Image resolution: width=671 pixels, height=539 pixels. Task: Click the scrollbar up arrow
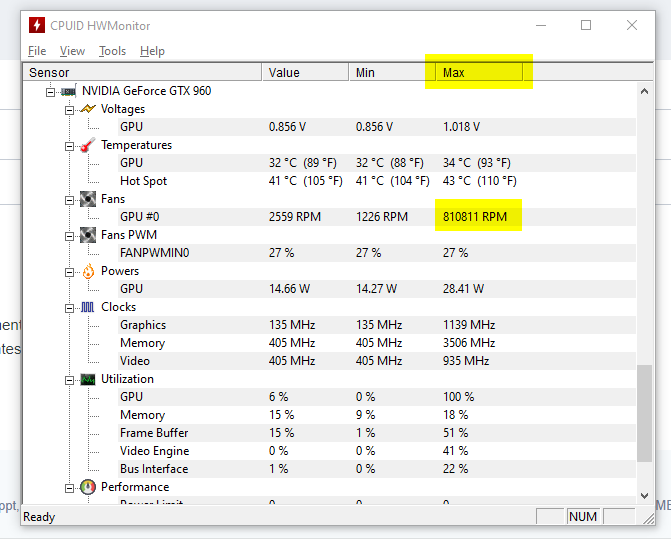pos(644,91)
